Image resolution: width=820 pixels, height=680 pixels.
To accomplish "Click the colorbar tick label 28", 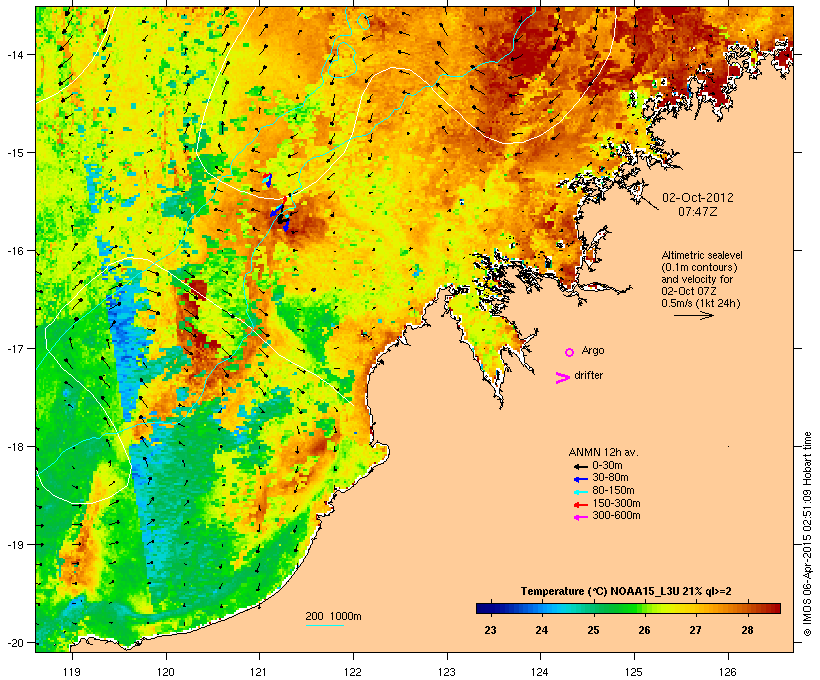I will pos(747,630).
